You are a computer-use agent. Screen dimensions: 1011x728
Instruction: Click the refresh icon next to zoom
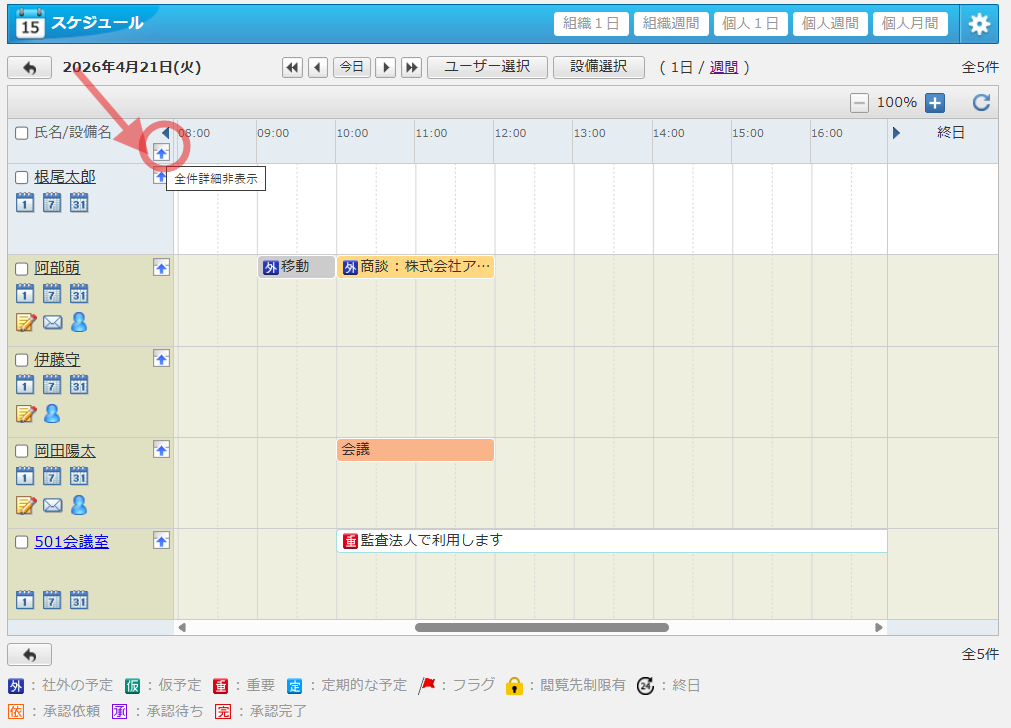click(981, 102)
